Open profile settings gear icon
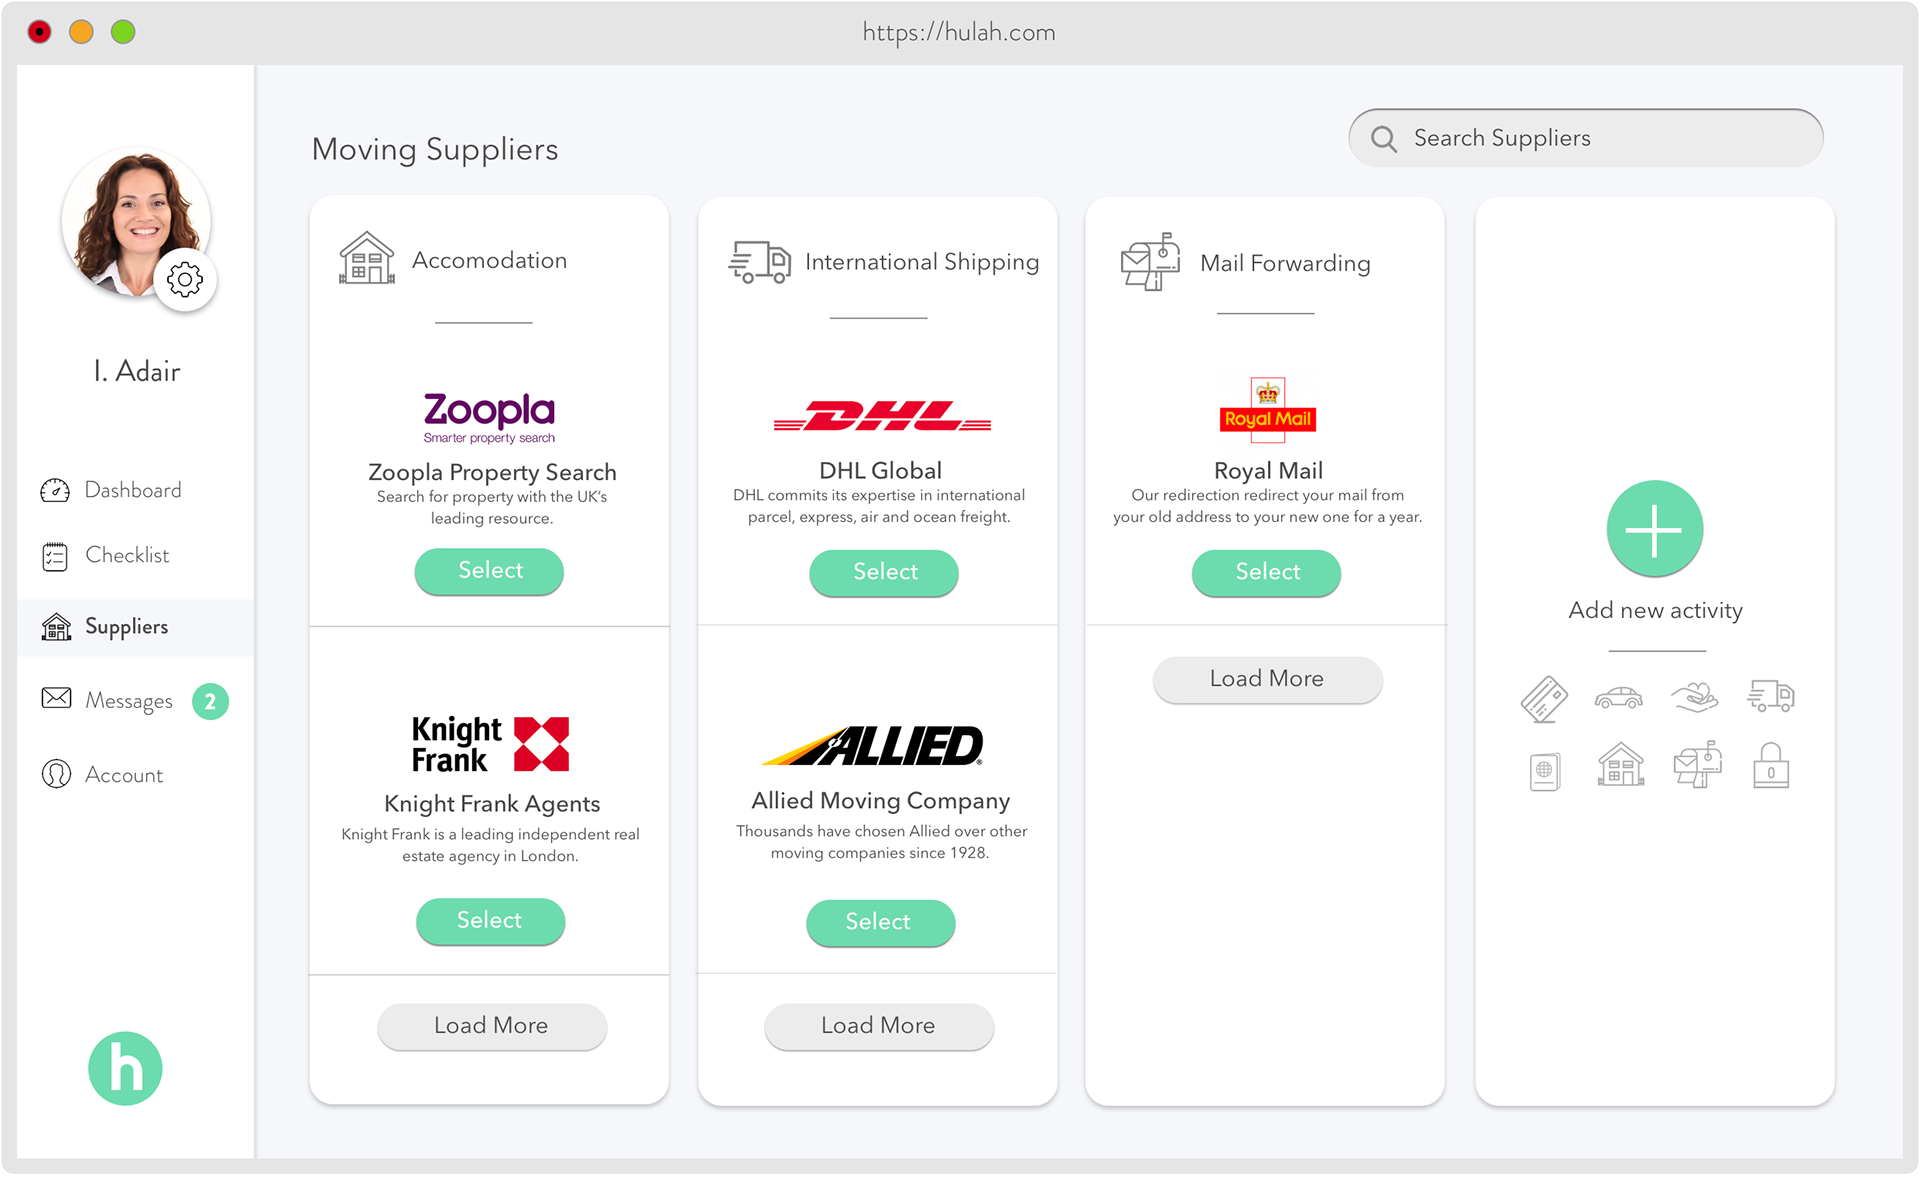The image size is (1920, 1177). [x=185, y=280]
